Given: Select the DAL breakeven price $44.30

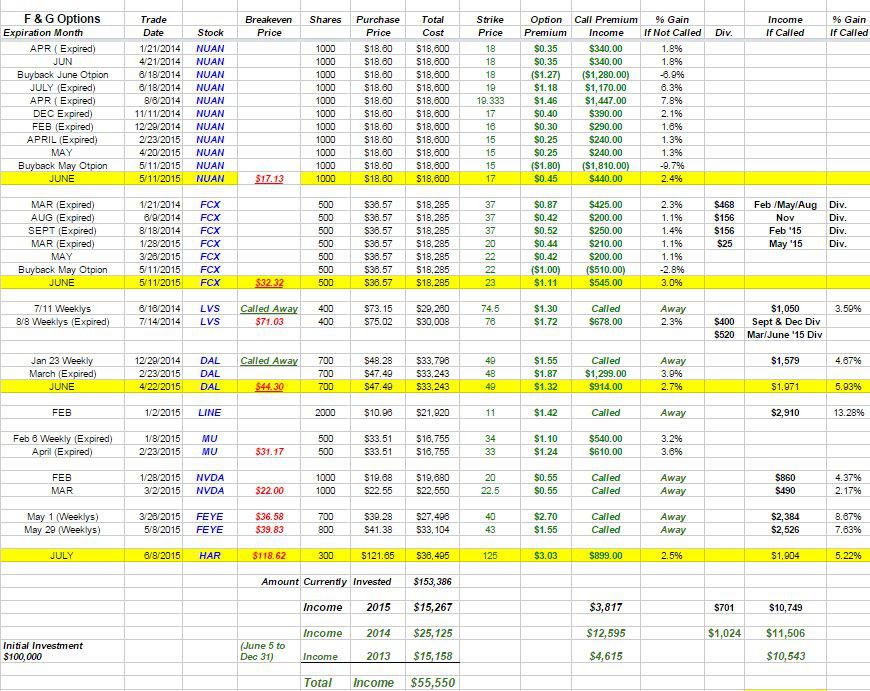Looking at the screenshot, I should click(269, 387).
